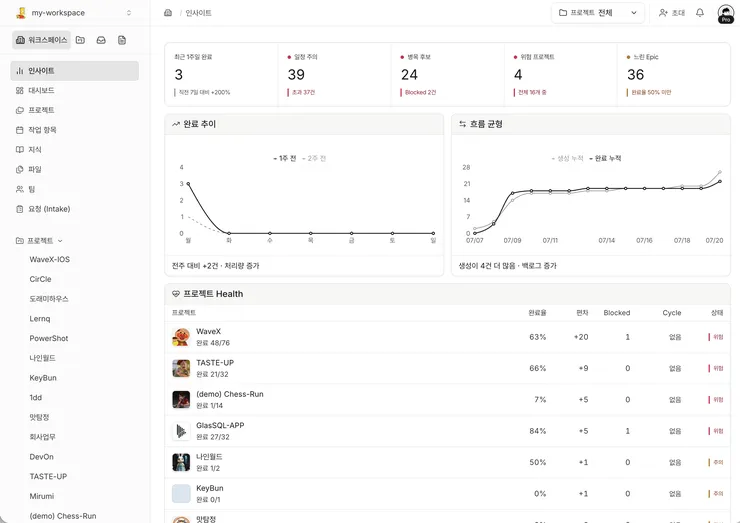Screen dimensions: 740x523
Task: Click the 작업 항목 calendar icon
Action: 19,130
